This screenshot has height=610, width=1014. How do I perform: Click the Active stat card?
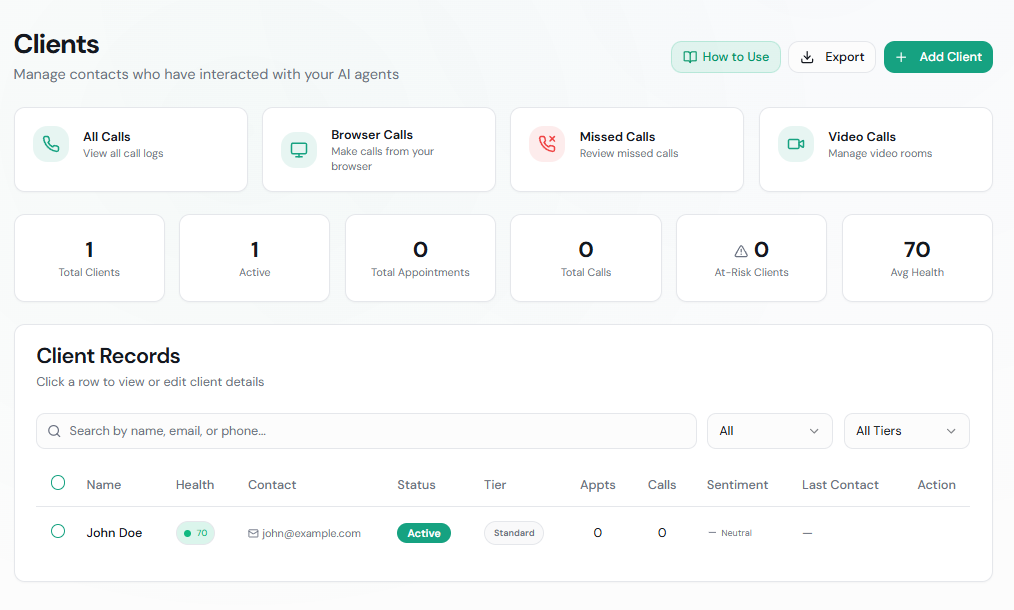tap(255, 258)
